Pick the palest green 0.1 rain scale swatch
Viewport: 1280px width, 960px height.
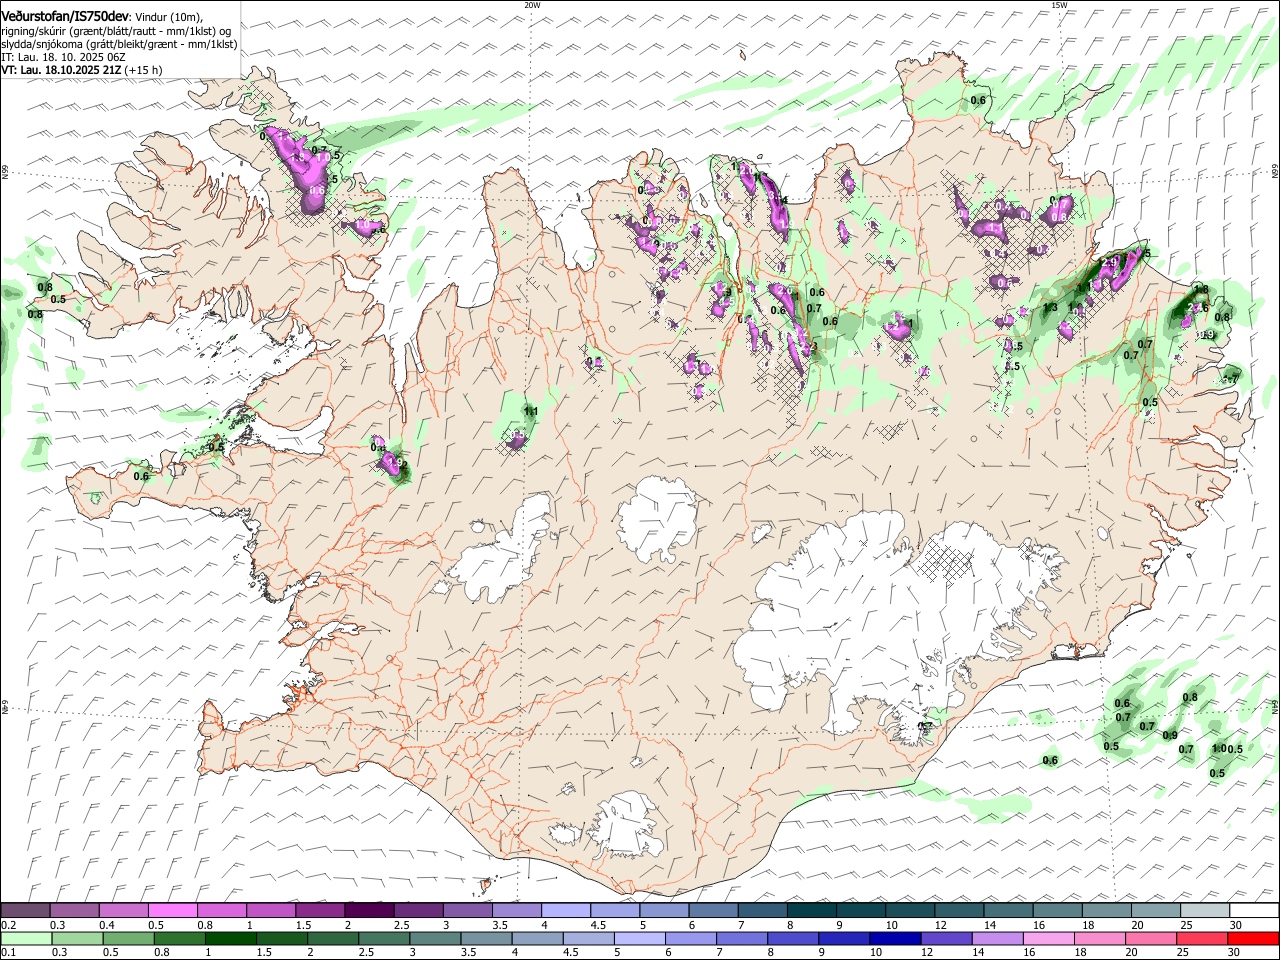pyautogui.click(x=27, y=938)
